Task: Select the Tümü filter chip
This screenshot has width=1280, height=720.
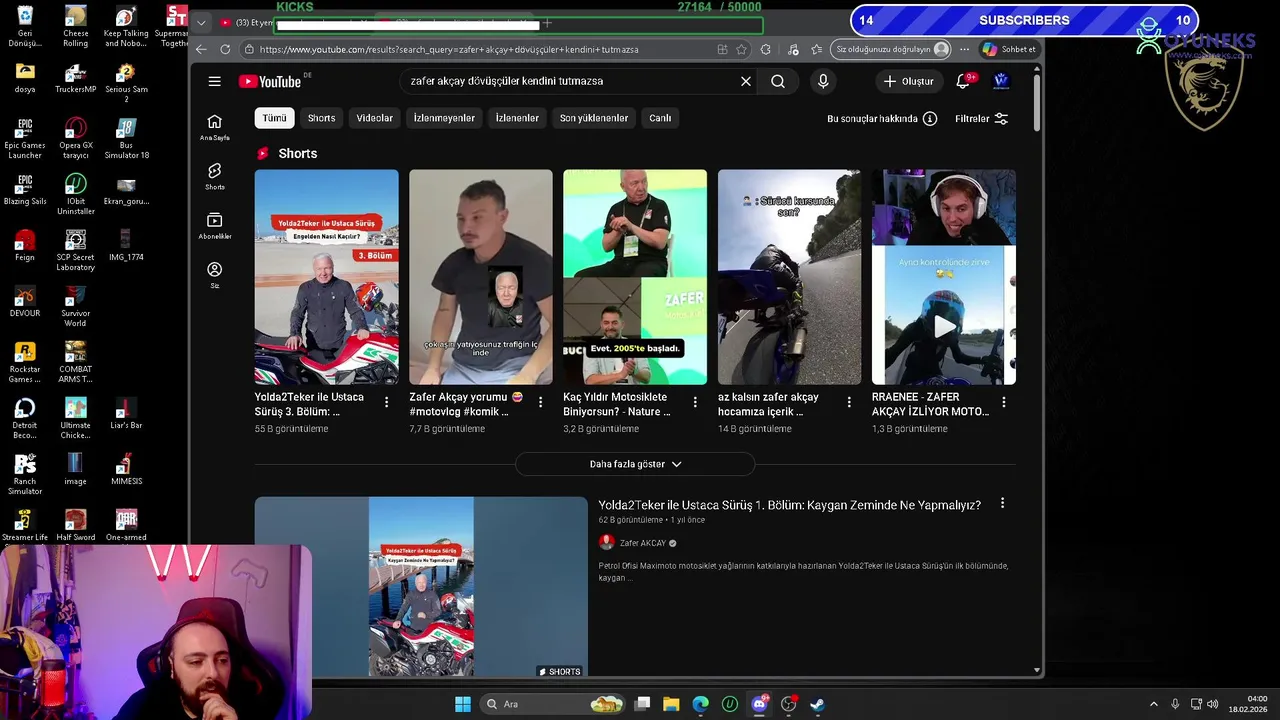Action: (x=274, y=118)
